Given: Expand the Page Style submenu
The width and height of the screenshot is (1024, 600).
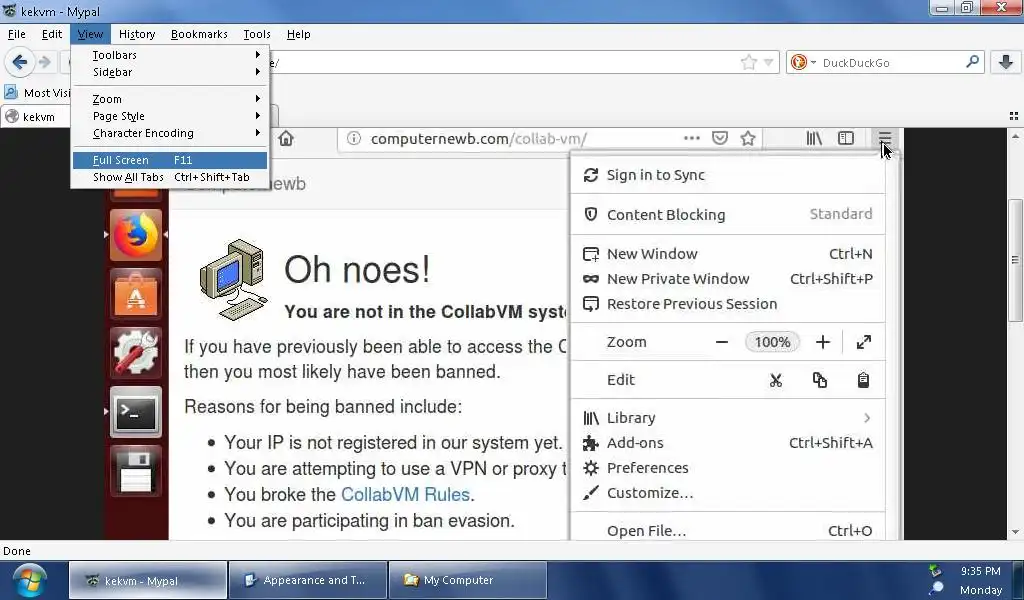Looking at the screenshot, I should point(170,116).
